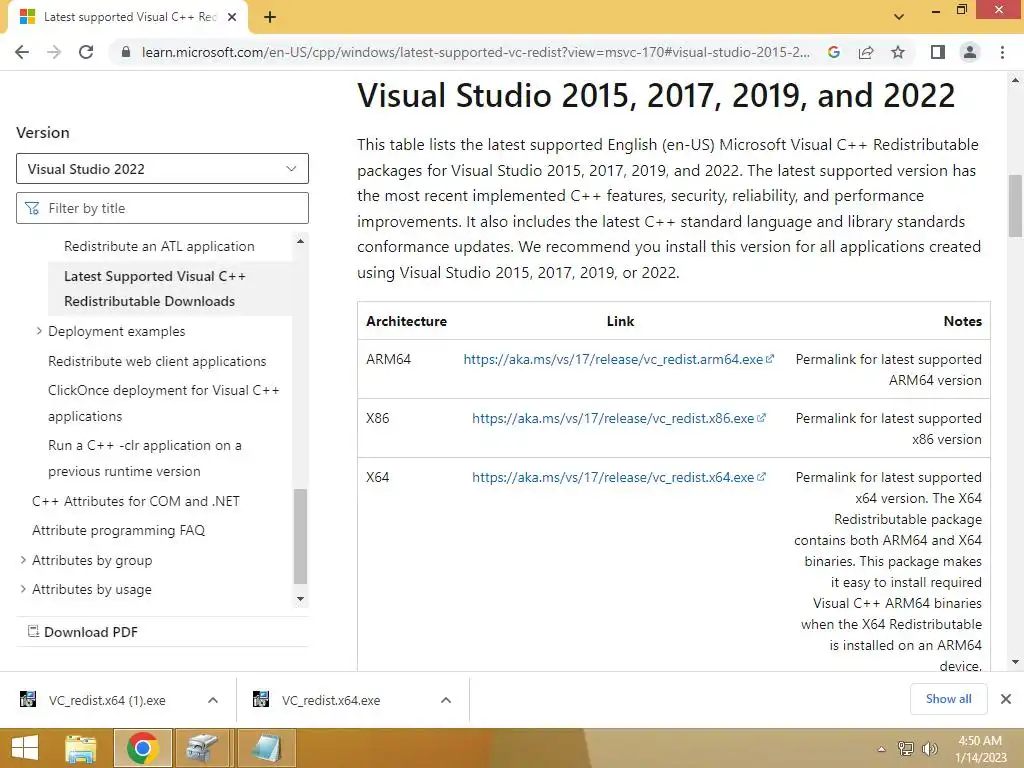Click the volume speaker tray icon

click(x=929, y=748)
